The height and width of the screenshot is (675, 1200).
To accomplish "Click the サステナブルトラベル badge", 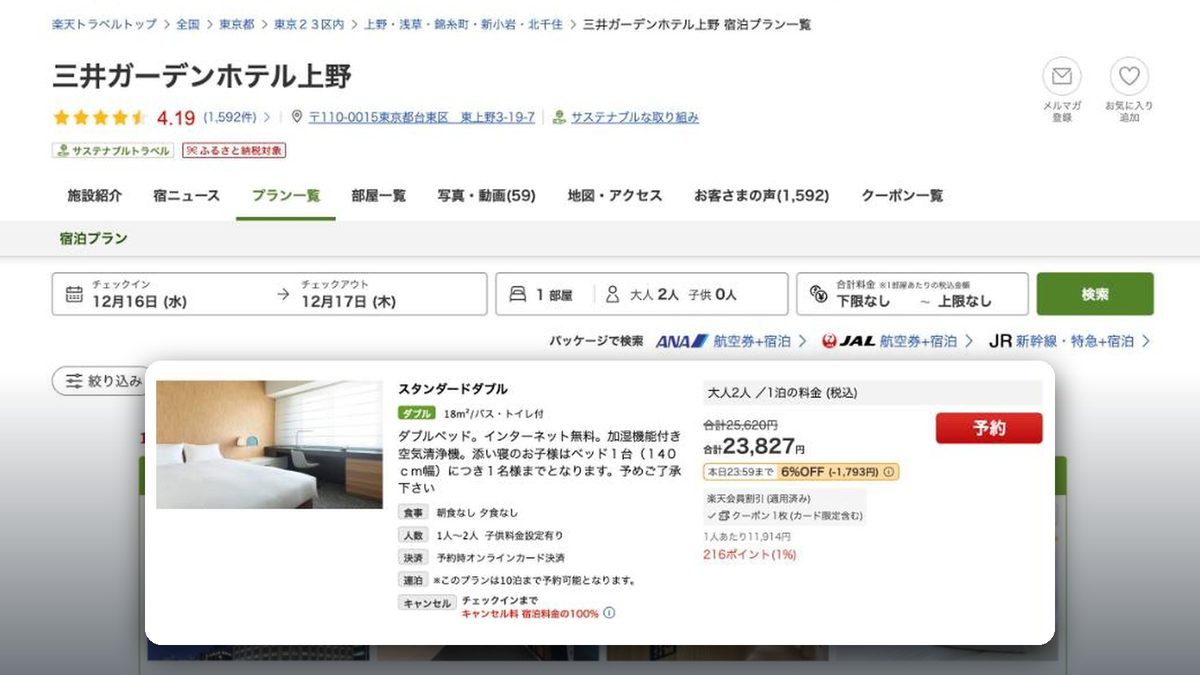I will pos(113,151).
